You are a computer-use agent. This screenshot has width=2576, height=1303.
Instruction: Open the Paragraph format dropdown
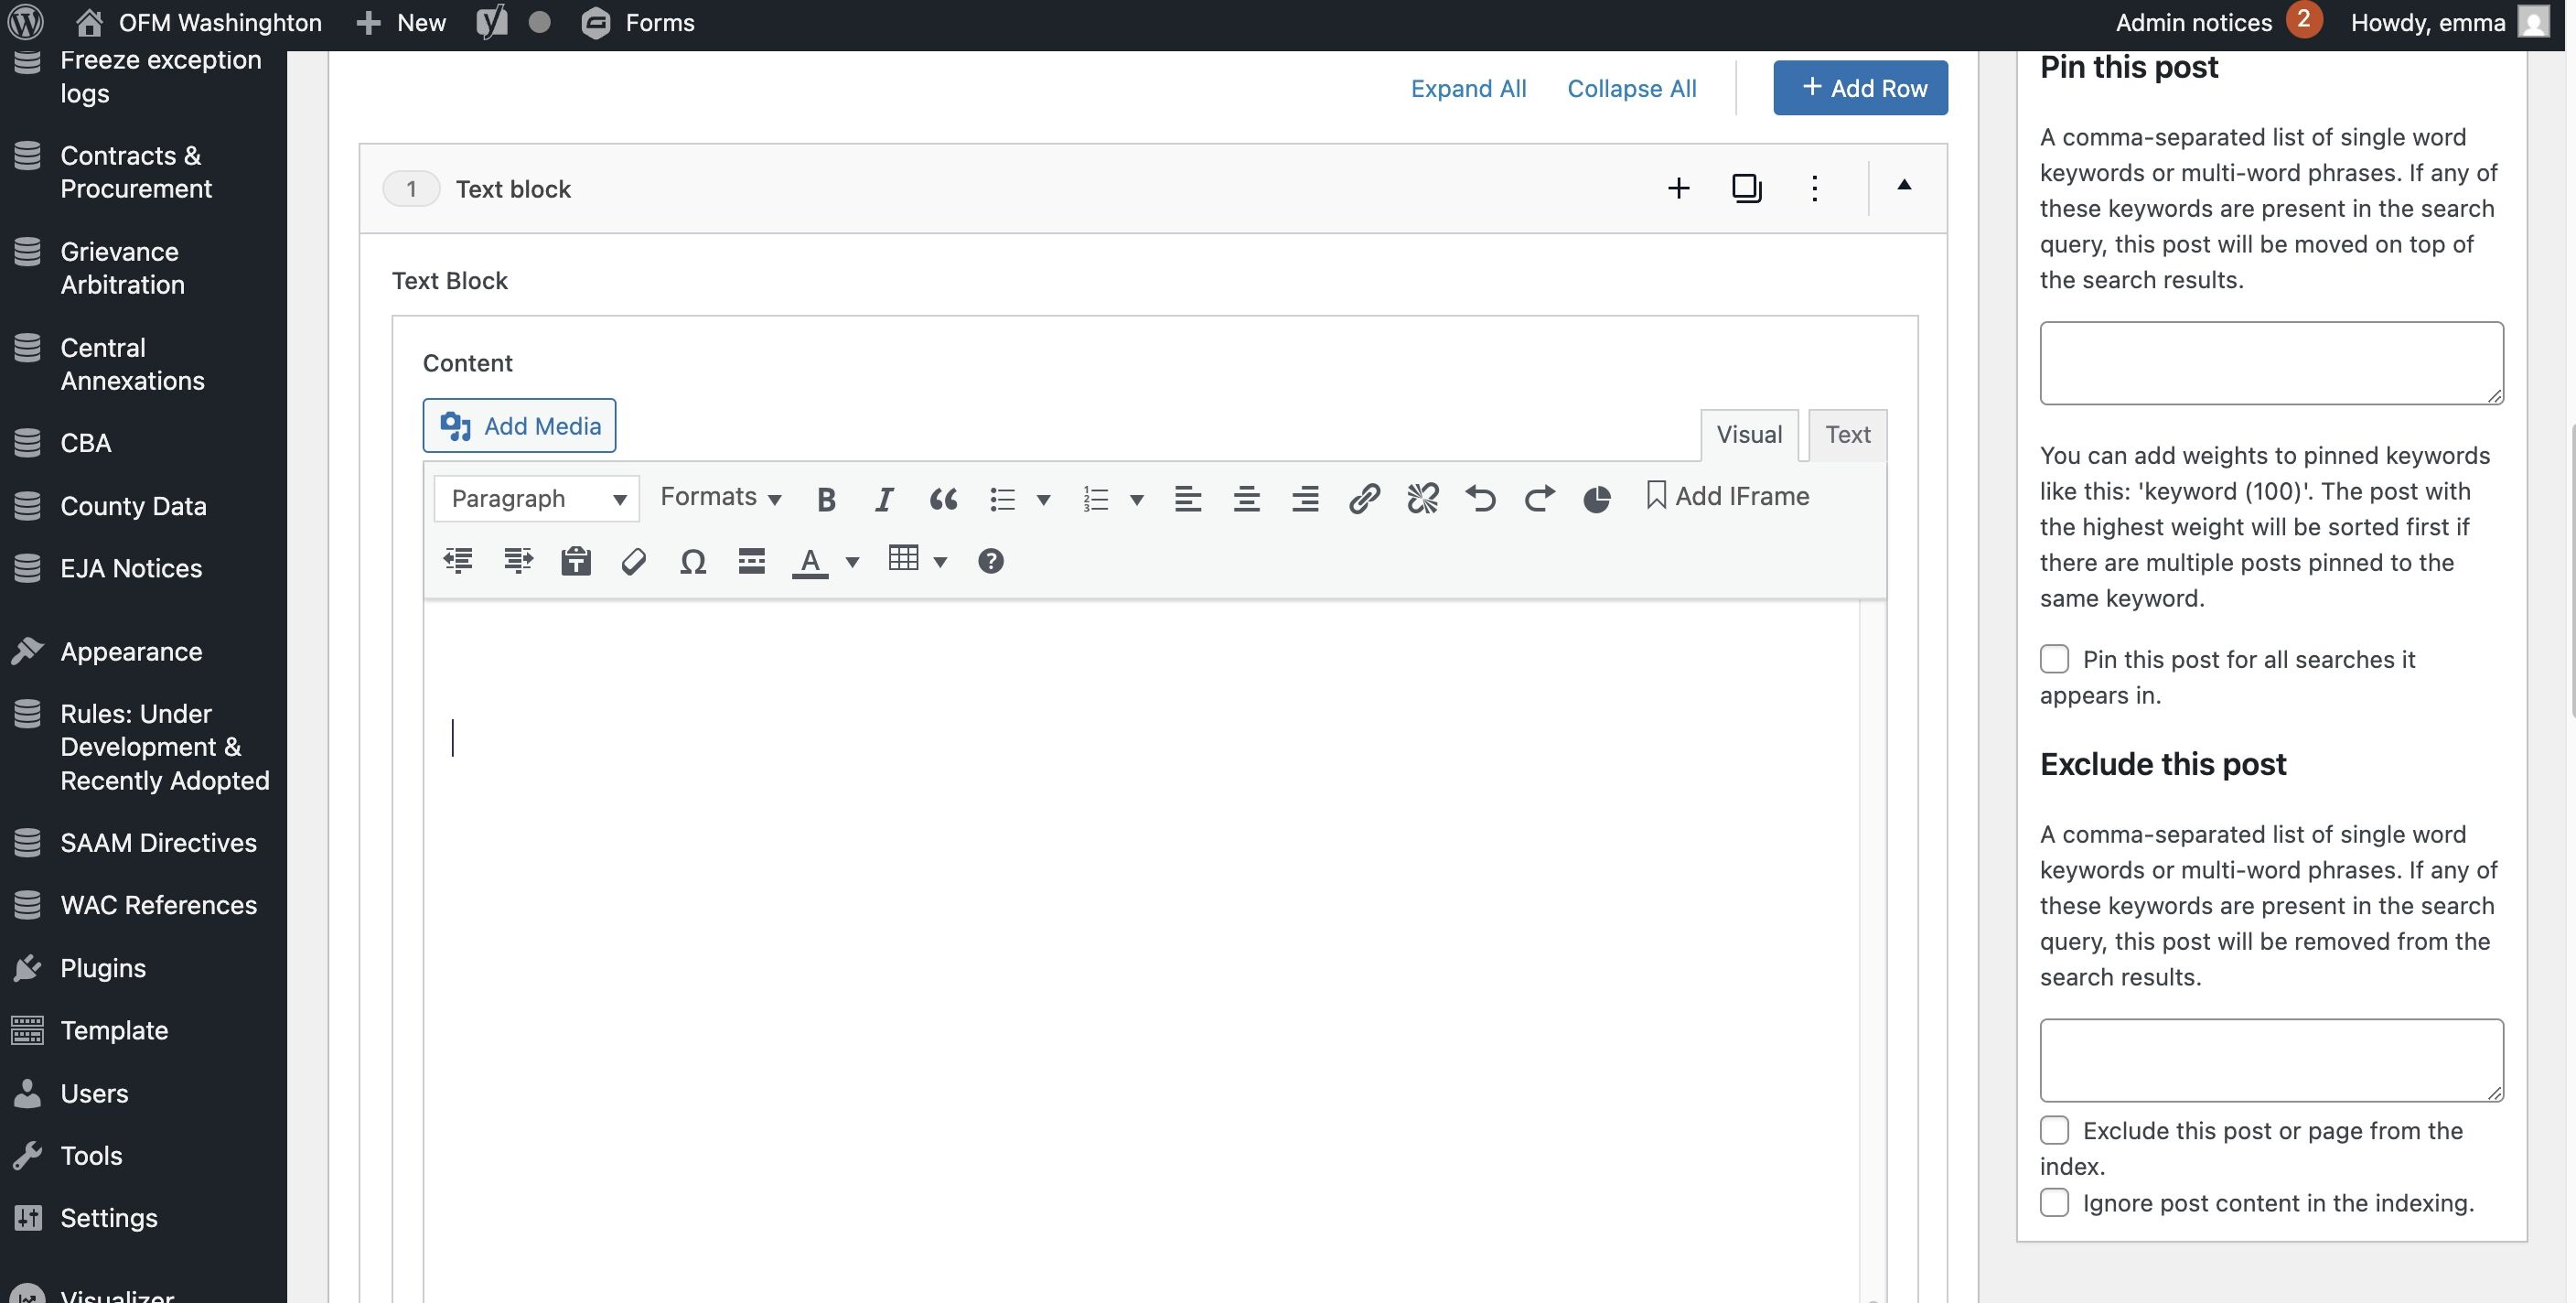click(x=537, y=498)
